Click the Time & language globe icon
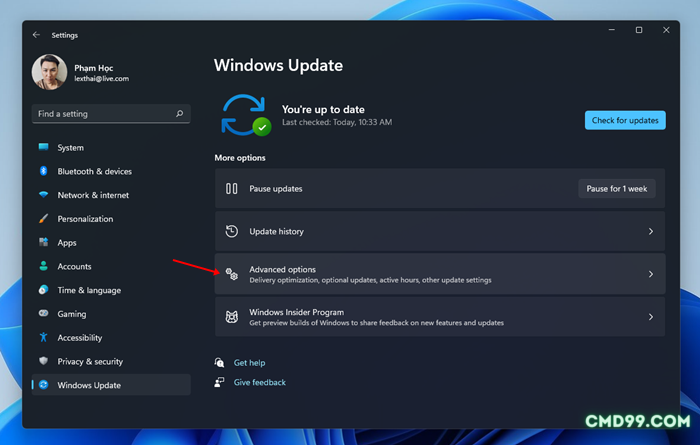 click(43, 290)
